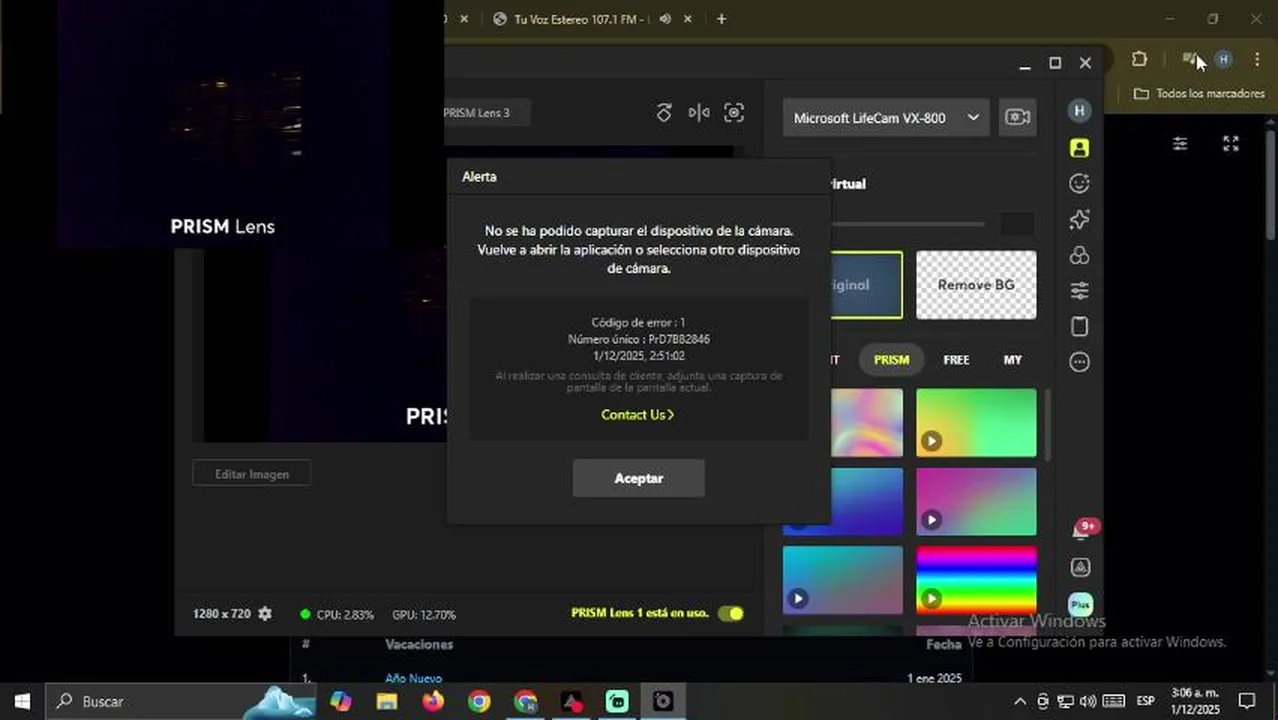Select the pastel holographic background thumbnail
Image resolution: width=1278 pixels, height=720 pixels.
866,422
